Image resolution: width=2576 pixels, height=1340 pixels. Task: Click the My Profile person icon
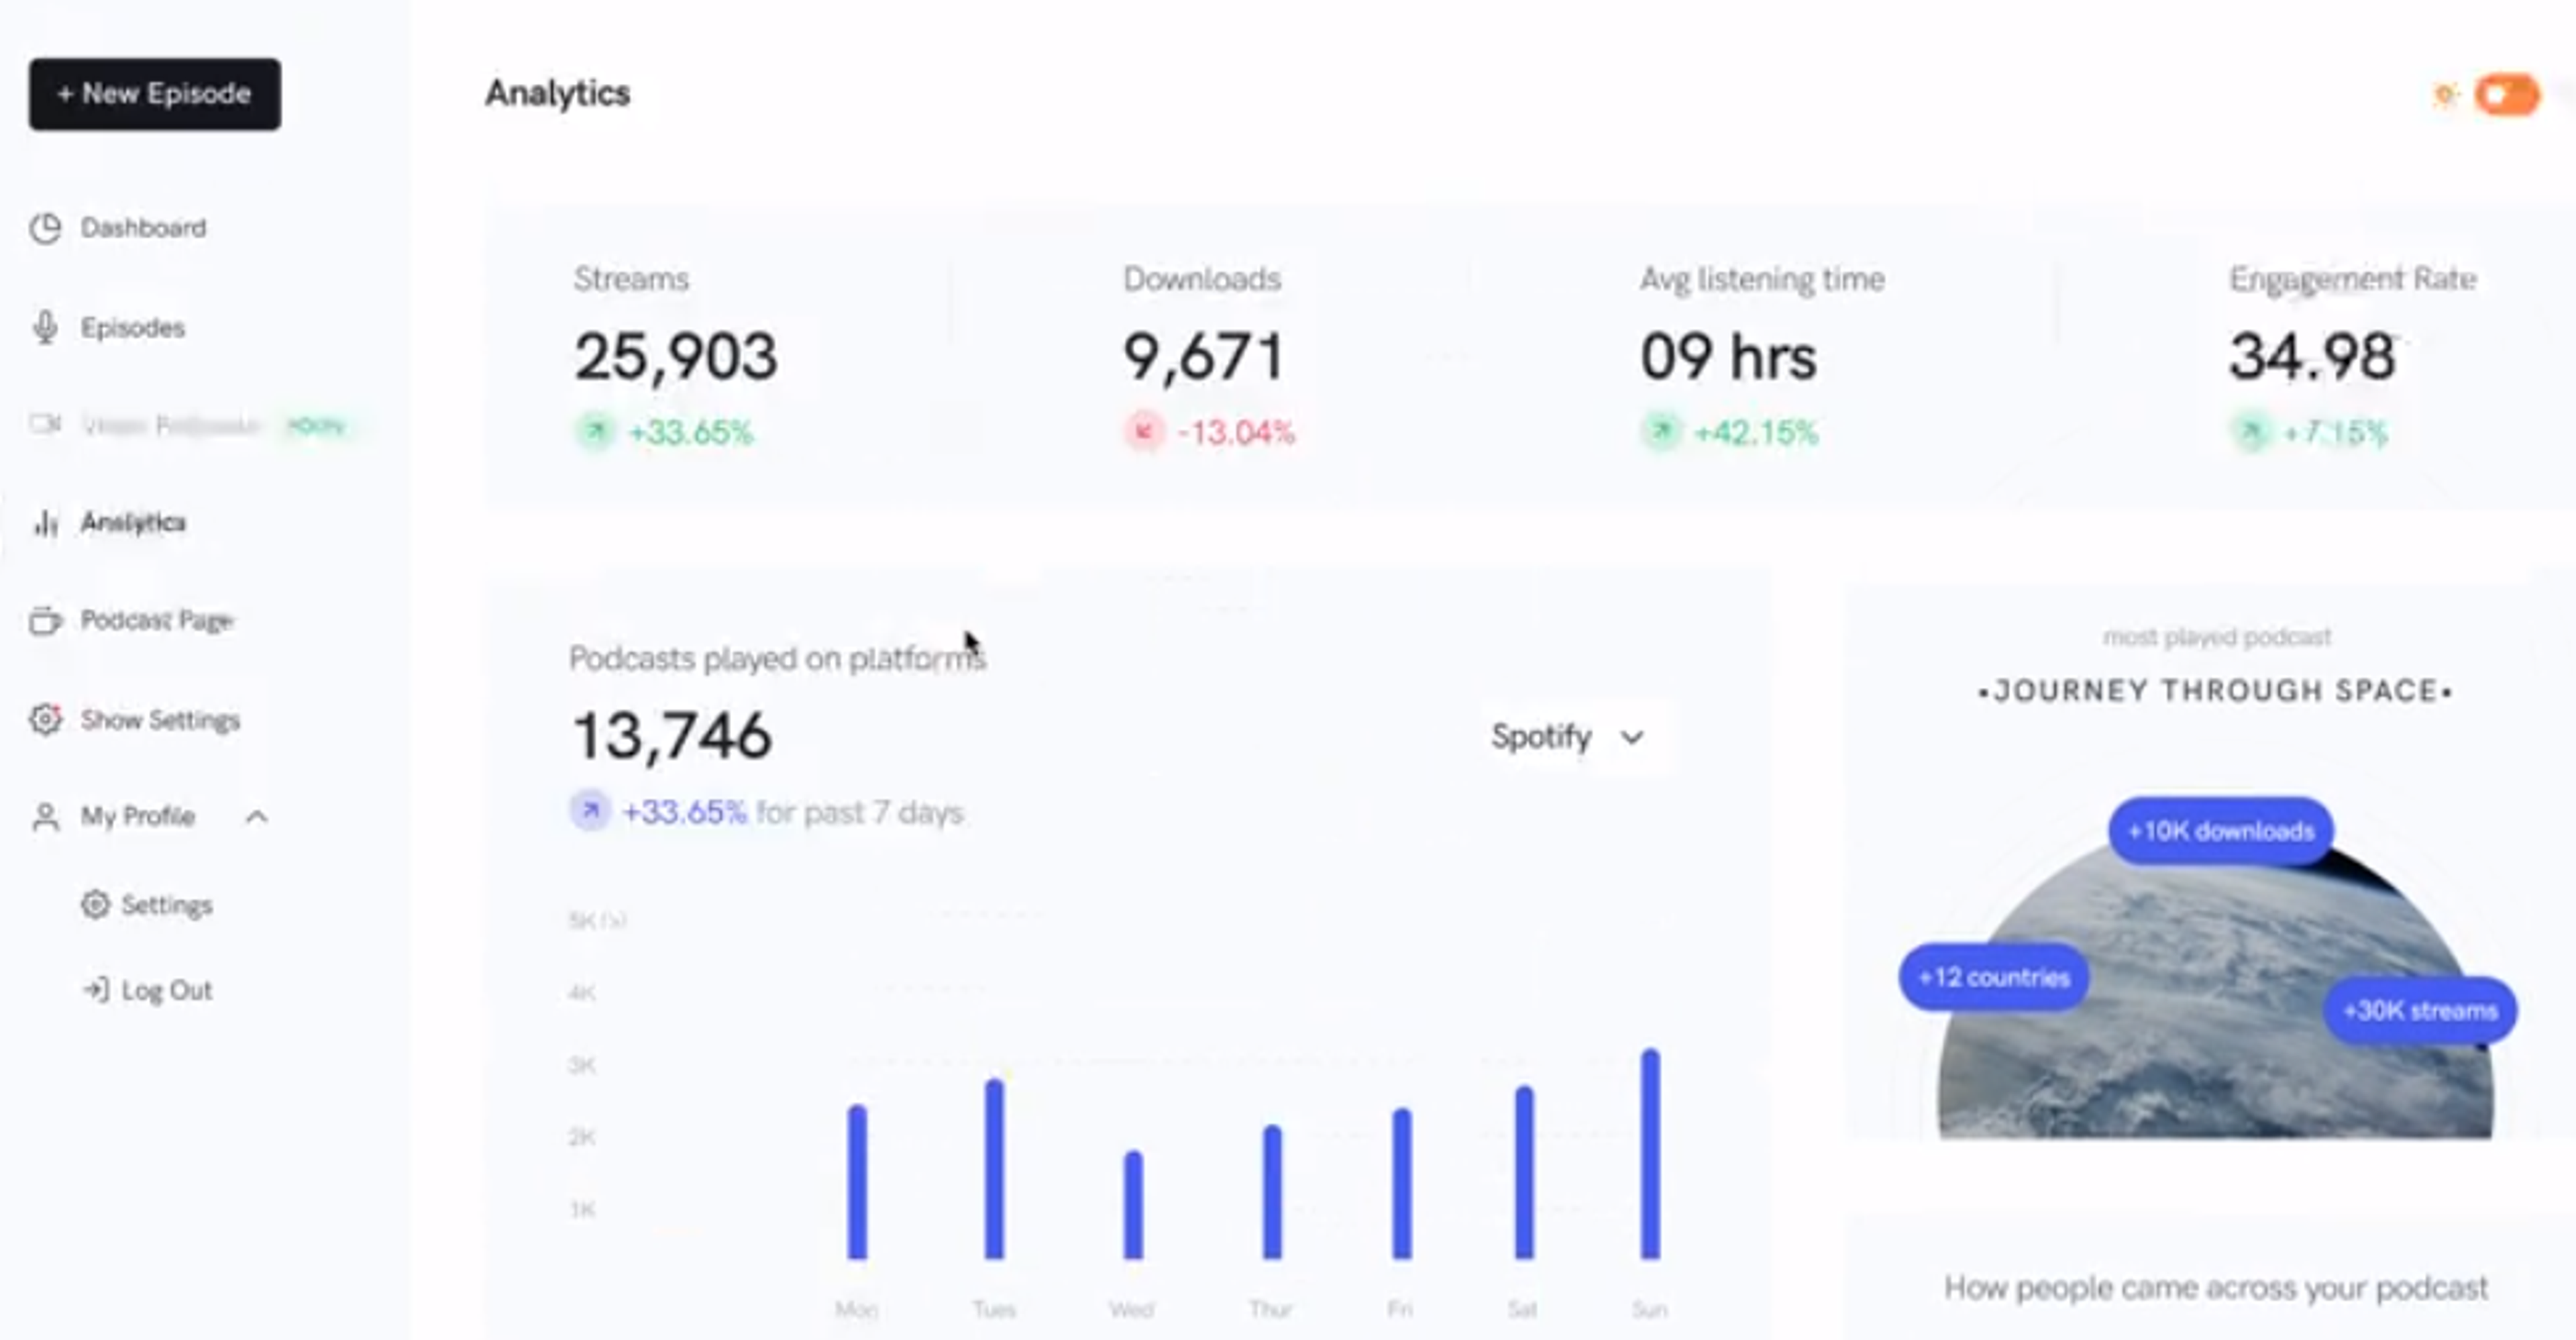(45, 816)
